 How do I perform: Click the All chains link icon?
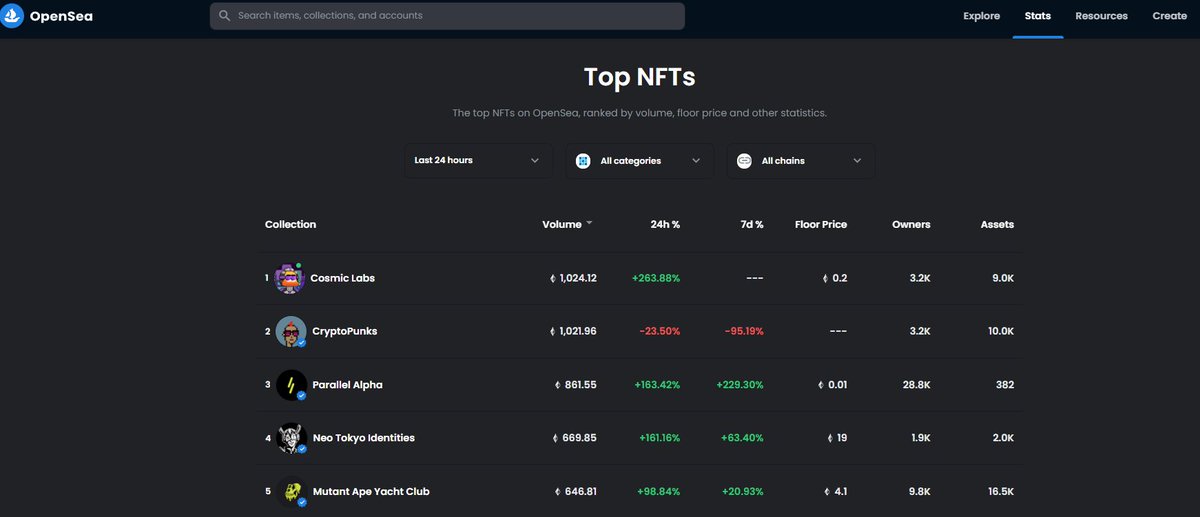[x=744, y=160]
